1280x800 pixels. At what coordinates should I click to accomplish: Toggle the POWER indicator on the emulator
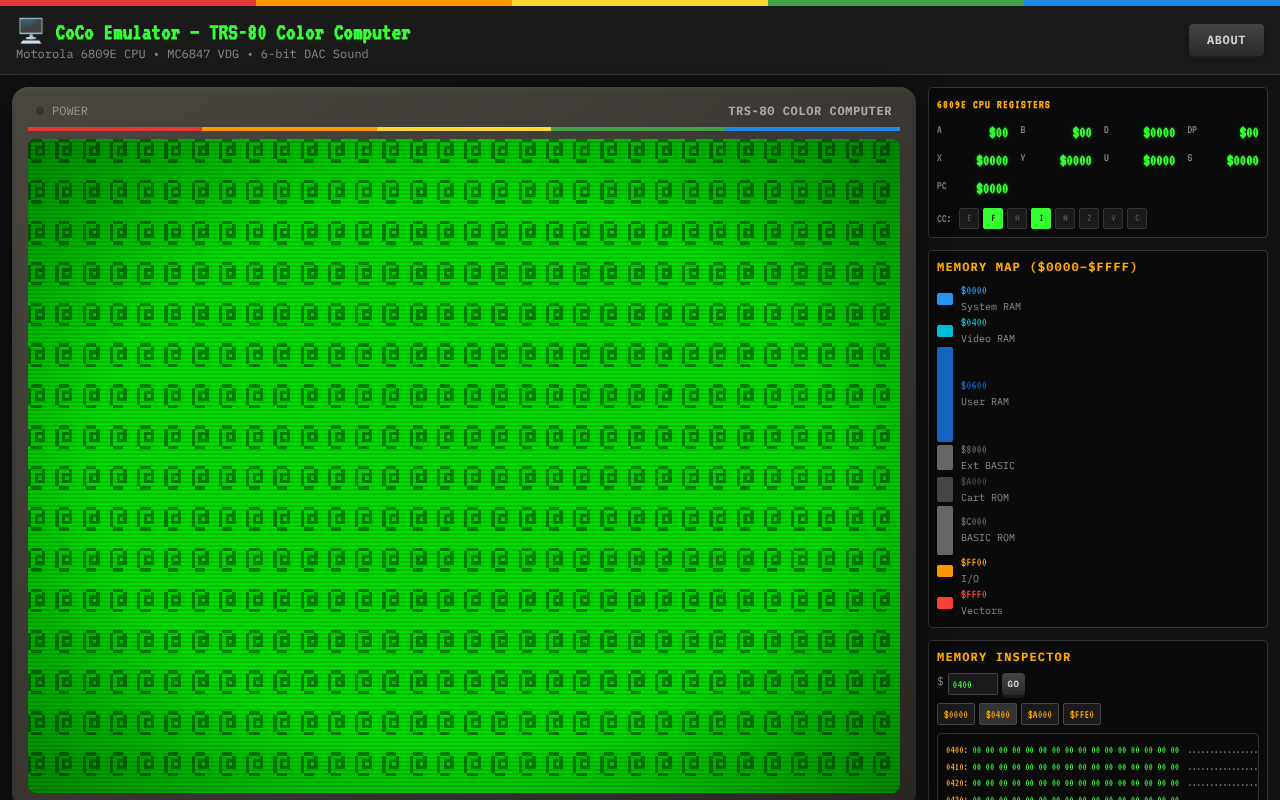tap(40, 111)
